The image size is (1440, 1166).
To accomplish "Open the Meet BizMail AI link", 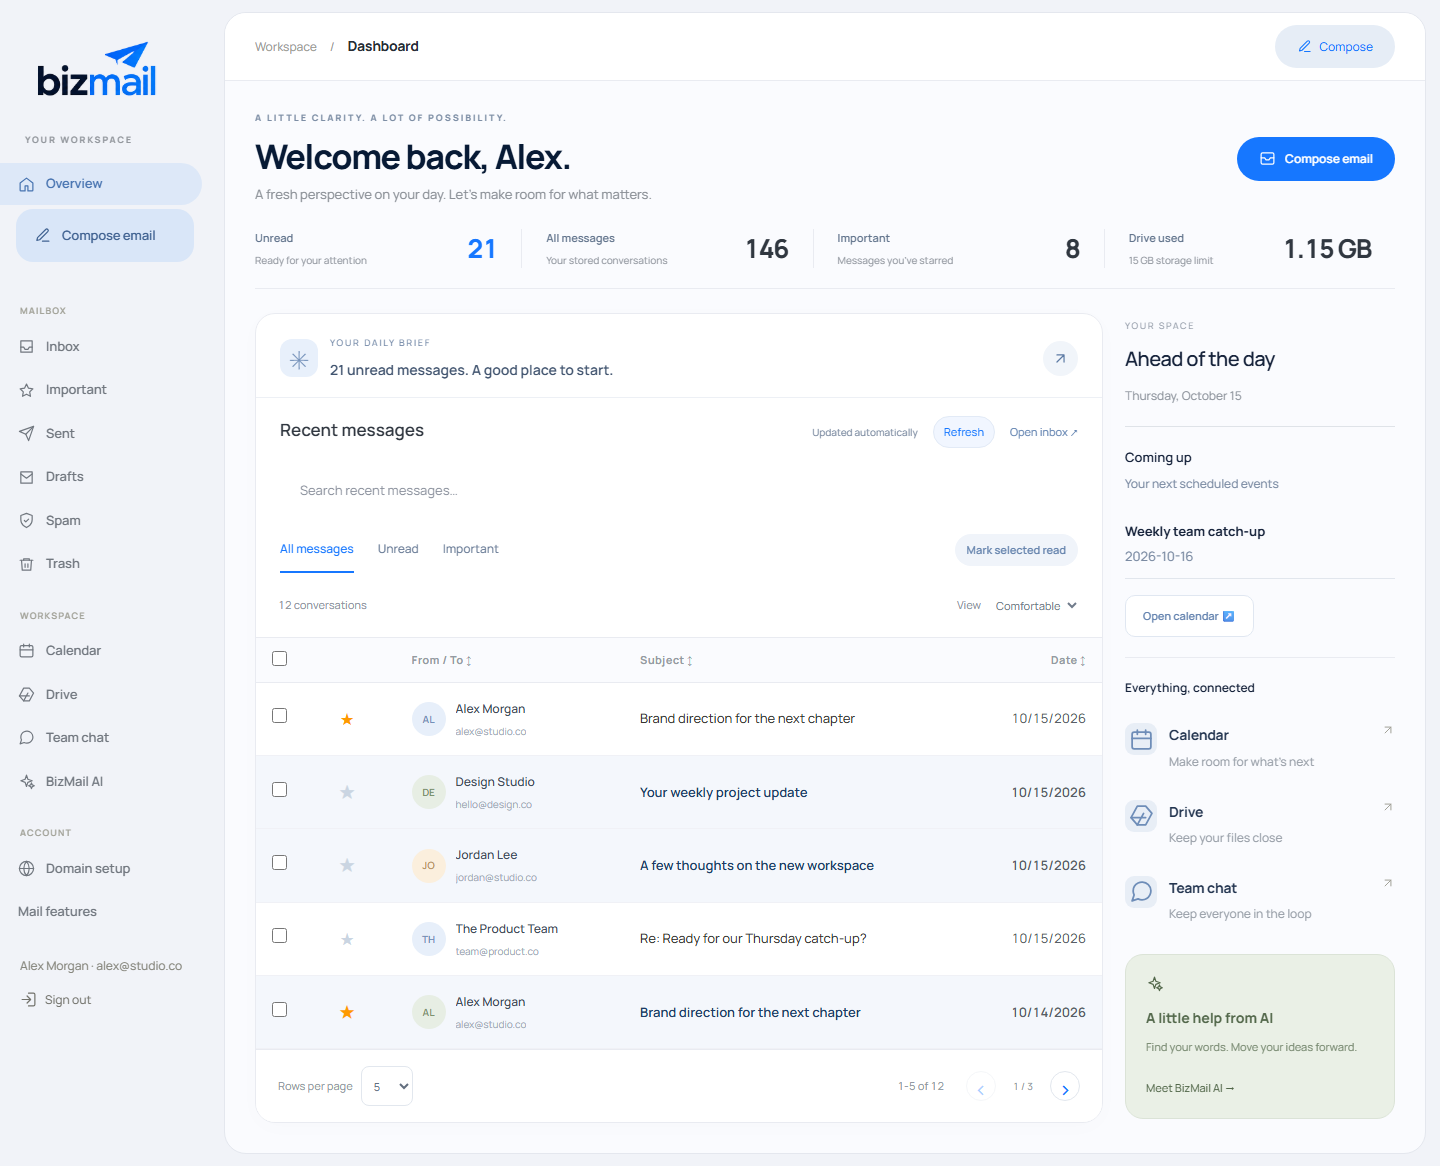I will click(x=1190, y=1088).
